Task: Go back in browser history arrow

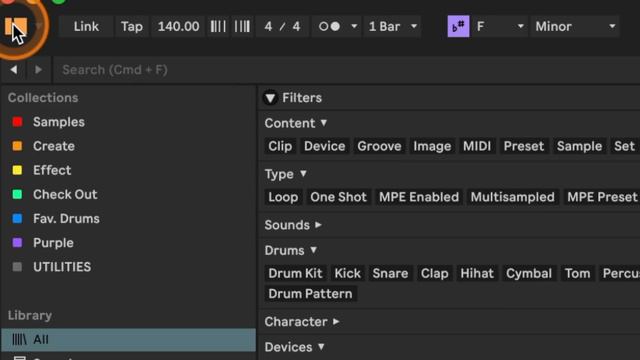Action: [13, 70]
